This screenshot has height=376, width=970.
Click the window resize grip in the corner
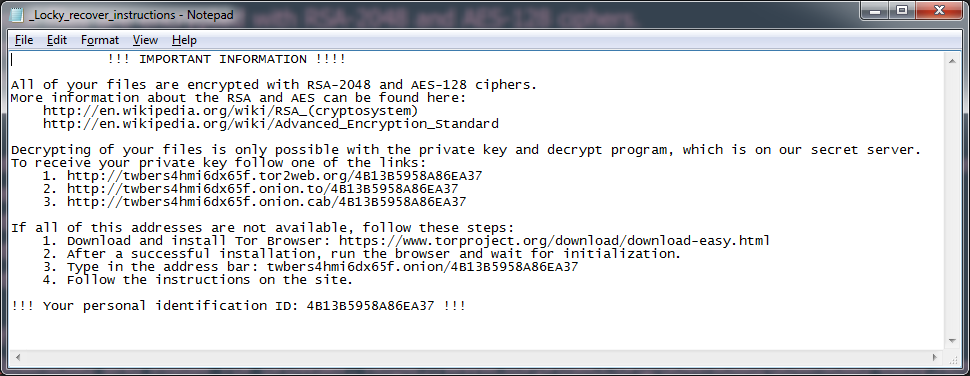tap(951, 357)
